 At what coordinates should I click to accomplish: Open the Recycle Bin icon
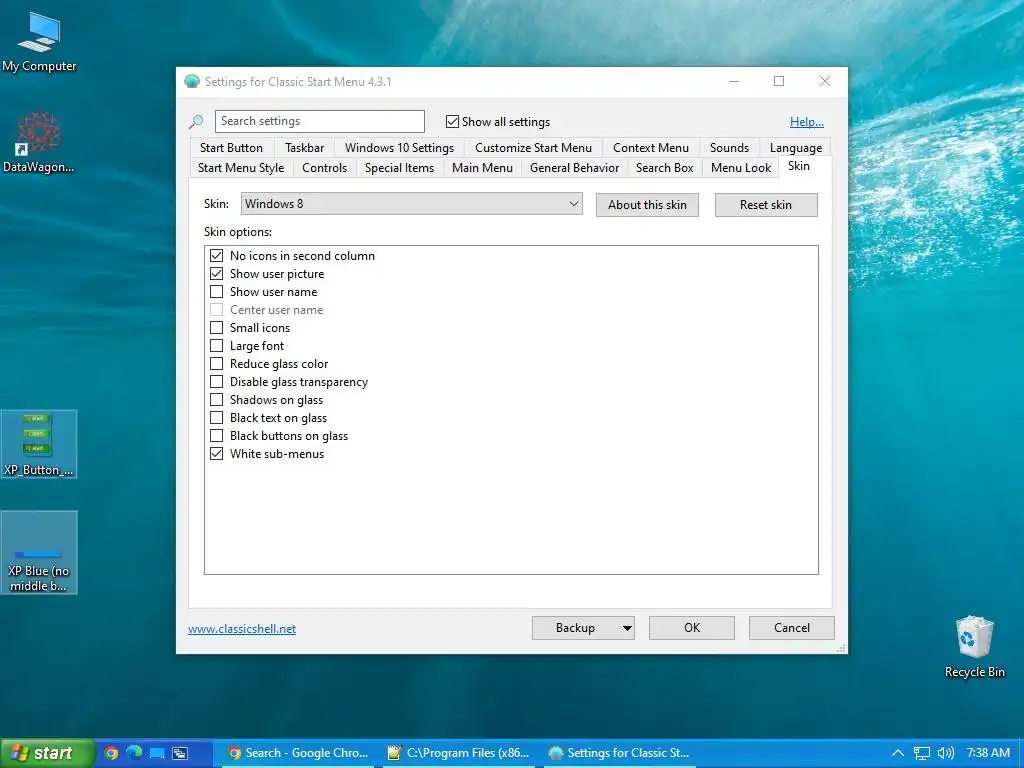pyautogui.click(x=974, y=647)
